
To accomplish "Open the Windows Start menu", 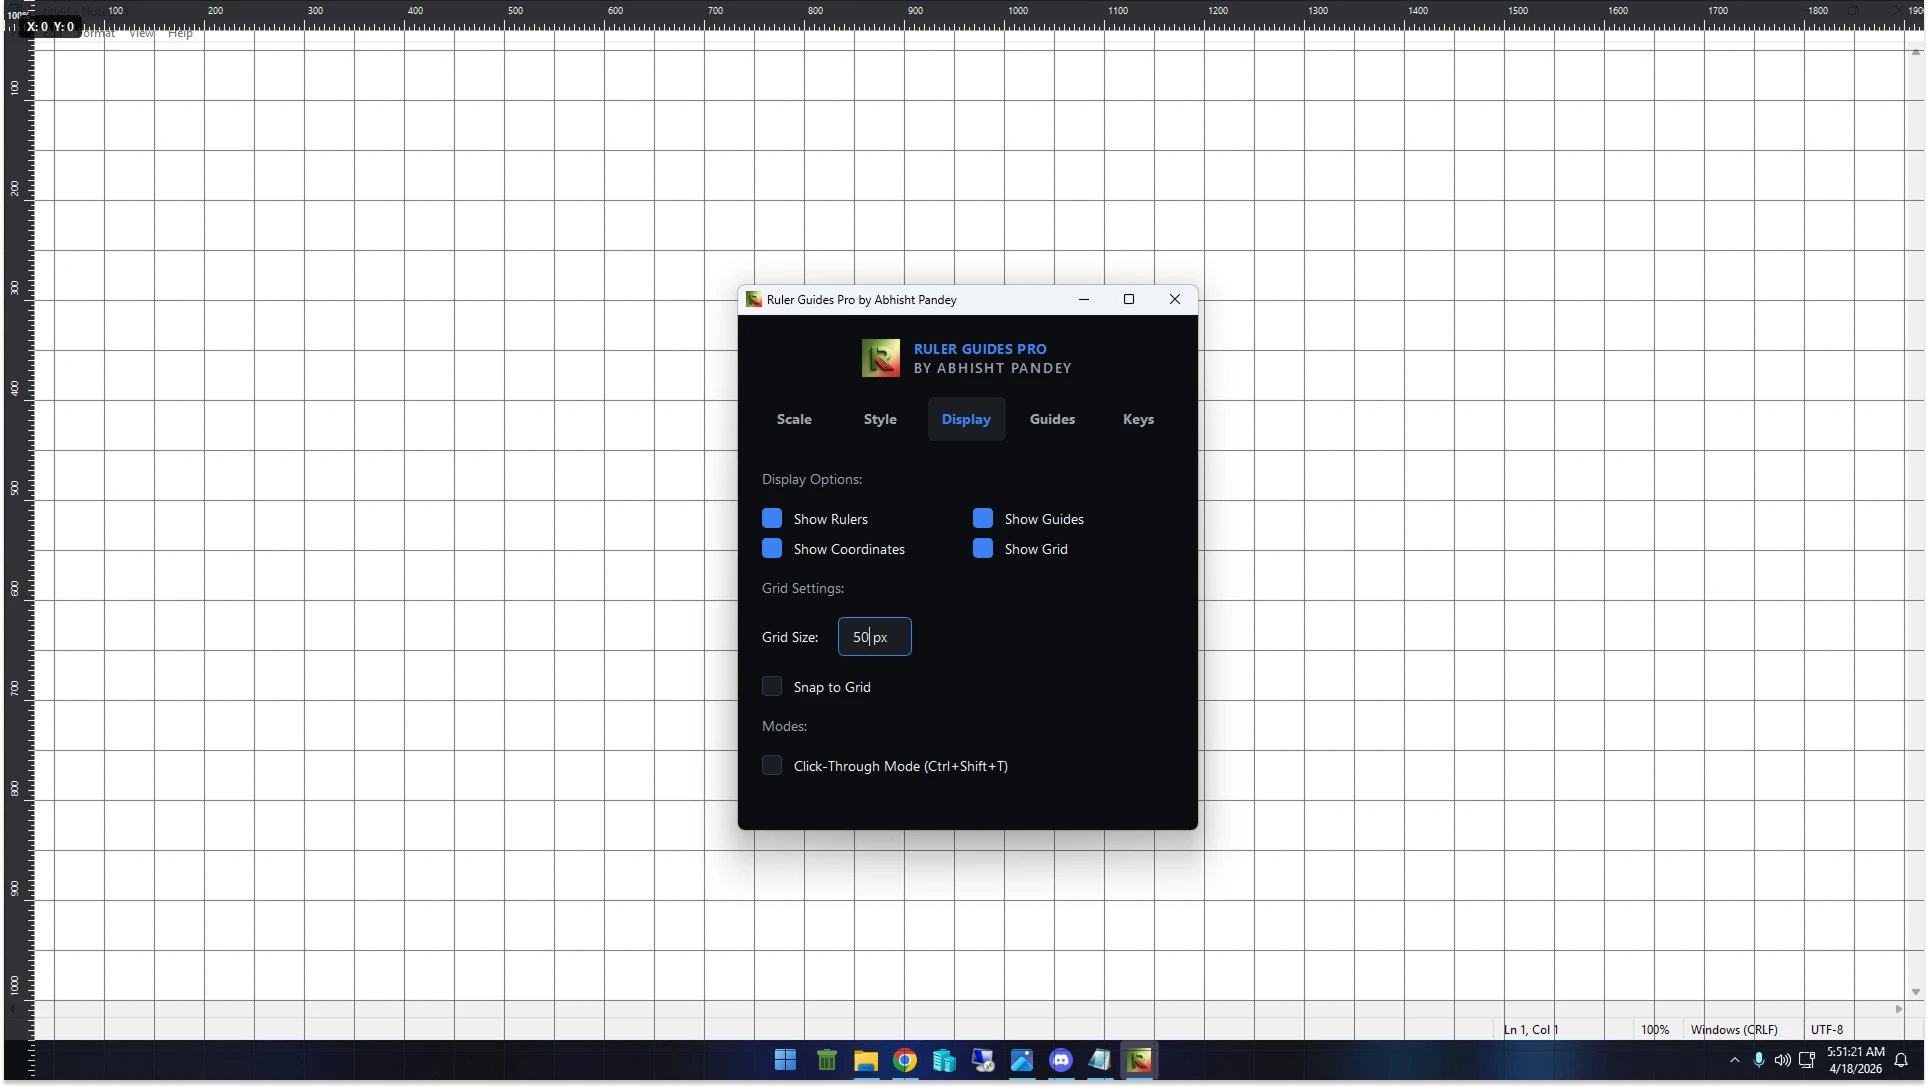I will pos(786,1060).
